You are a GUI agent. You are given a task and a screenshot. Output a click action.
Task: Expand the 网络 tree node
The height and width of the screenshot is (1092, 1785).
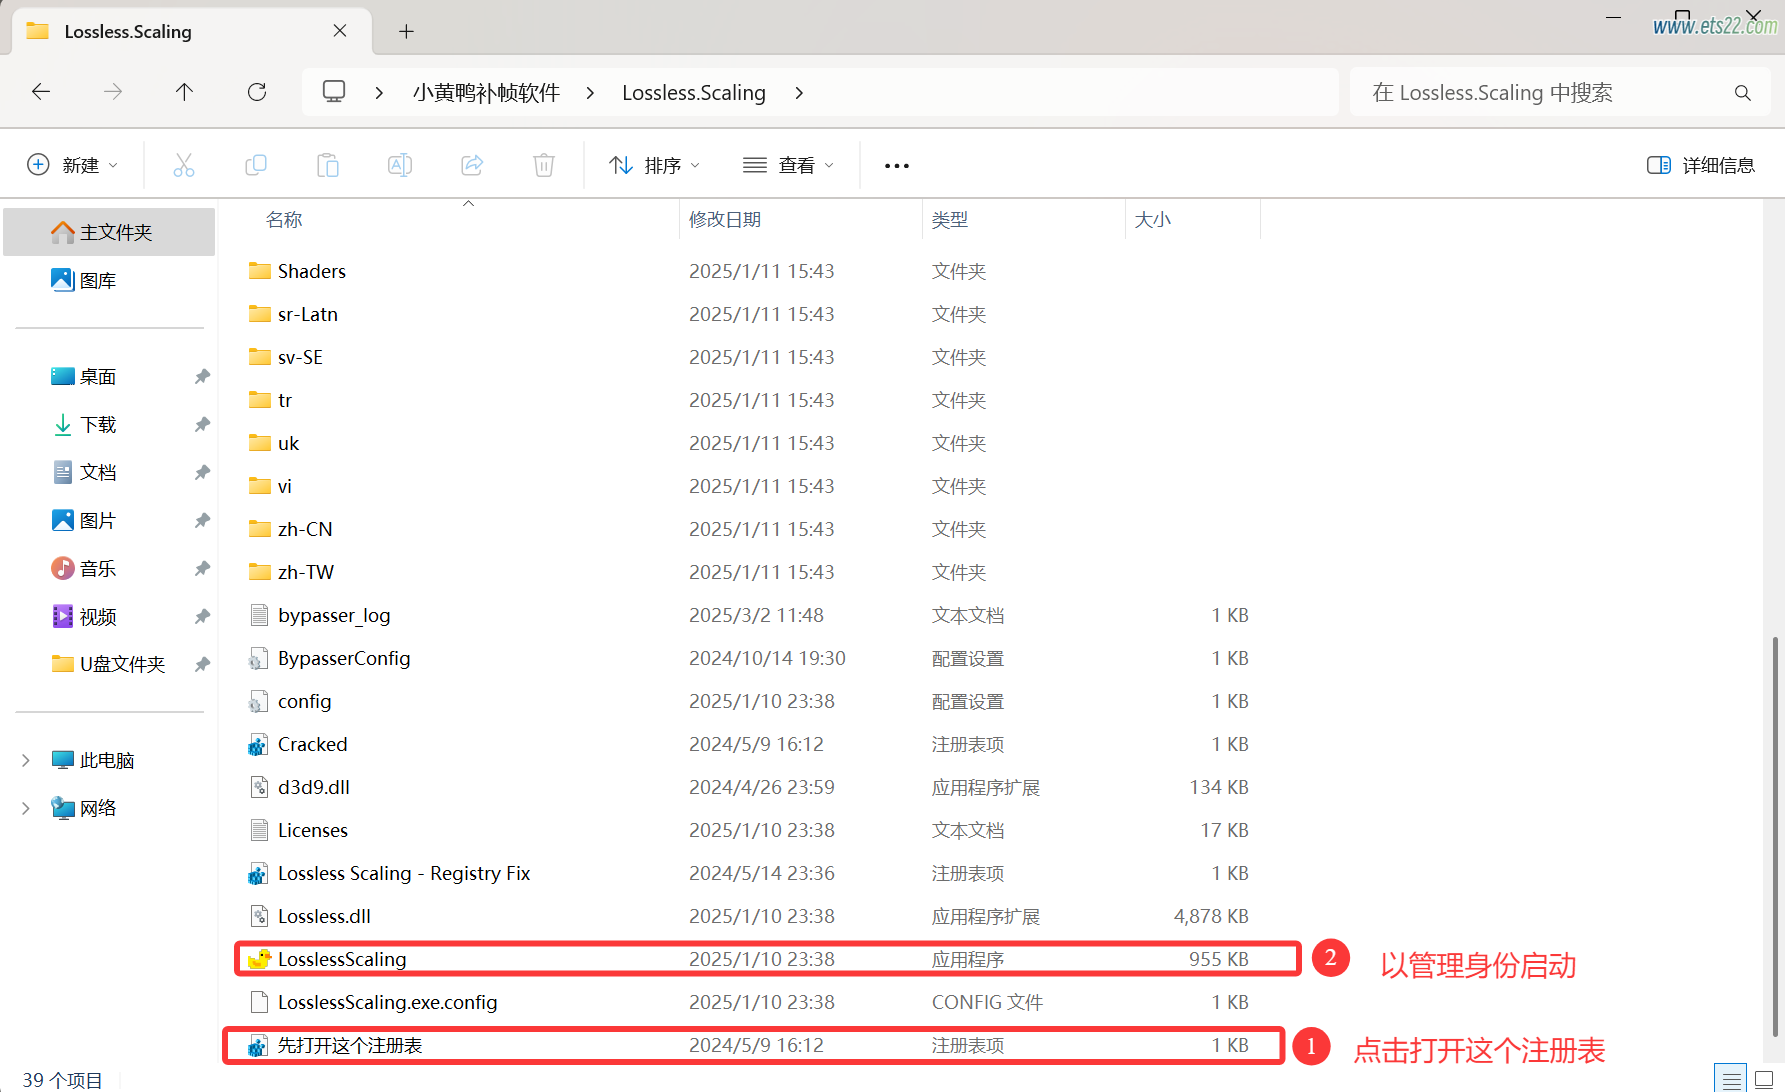pyautogui.click(x=26, y=808)
